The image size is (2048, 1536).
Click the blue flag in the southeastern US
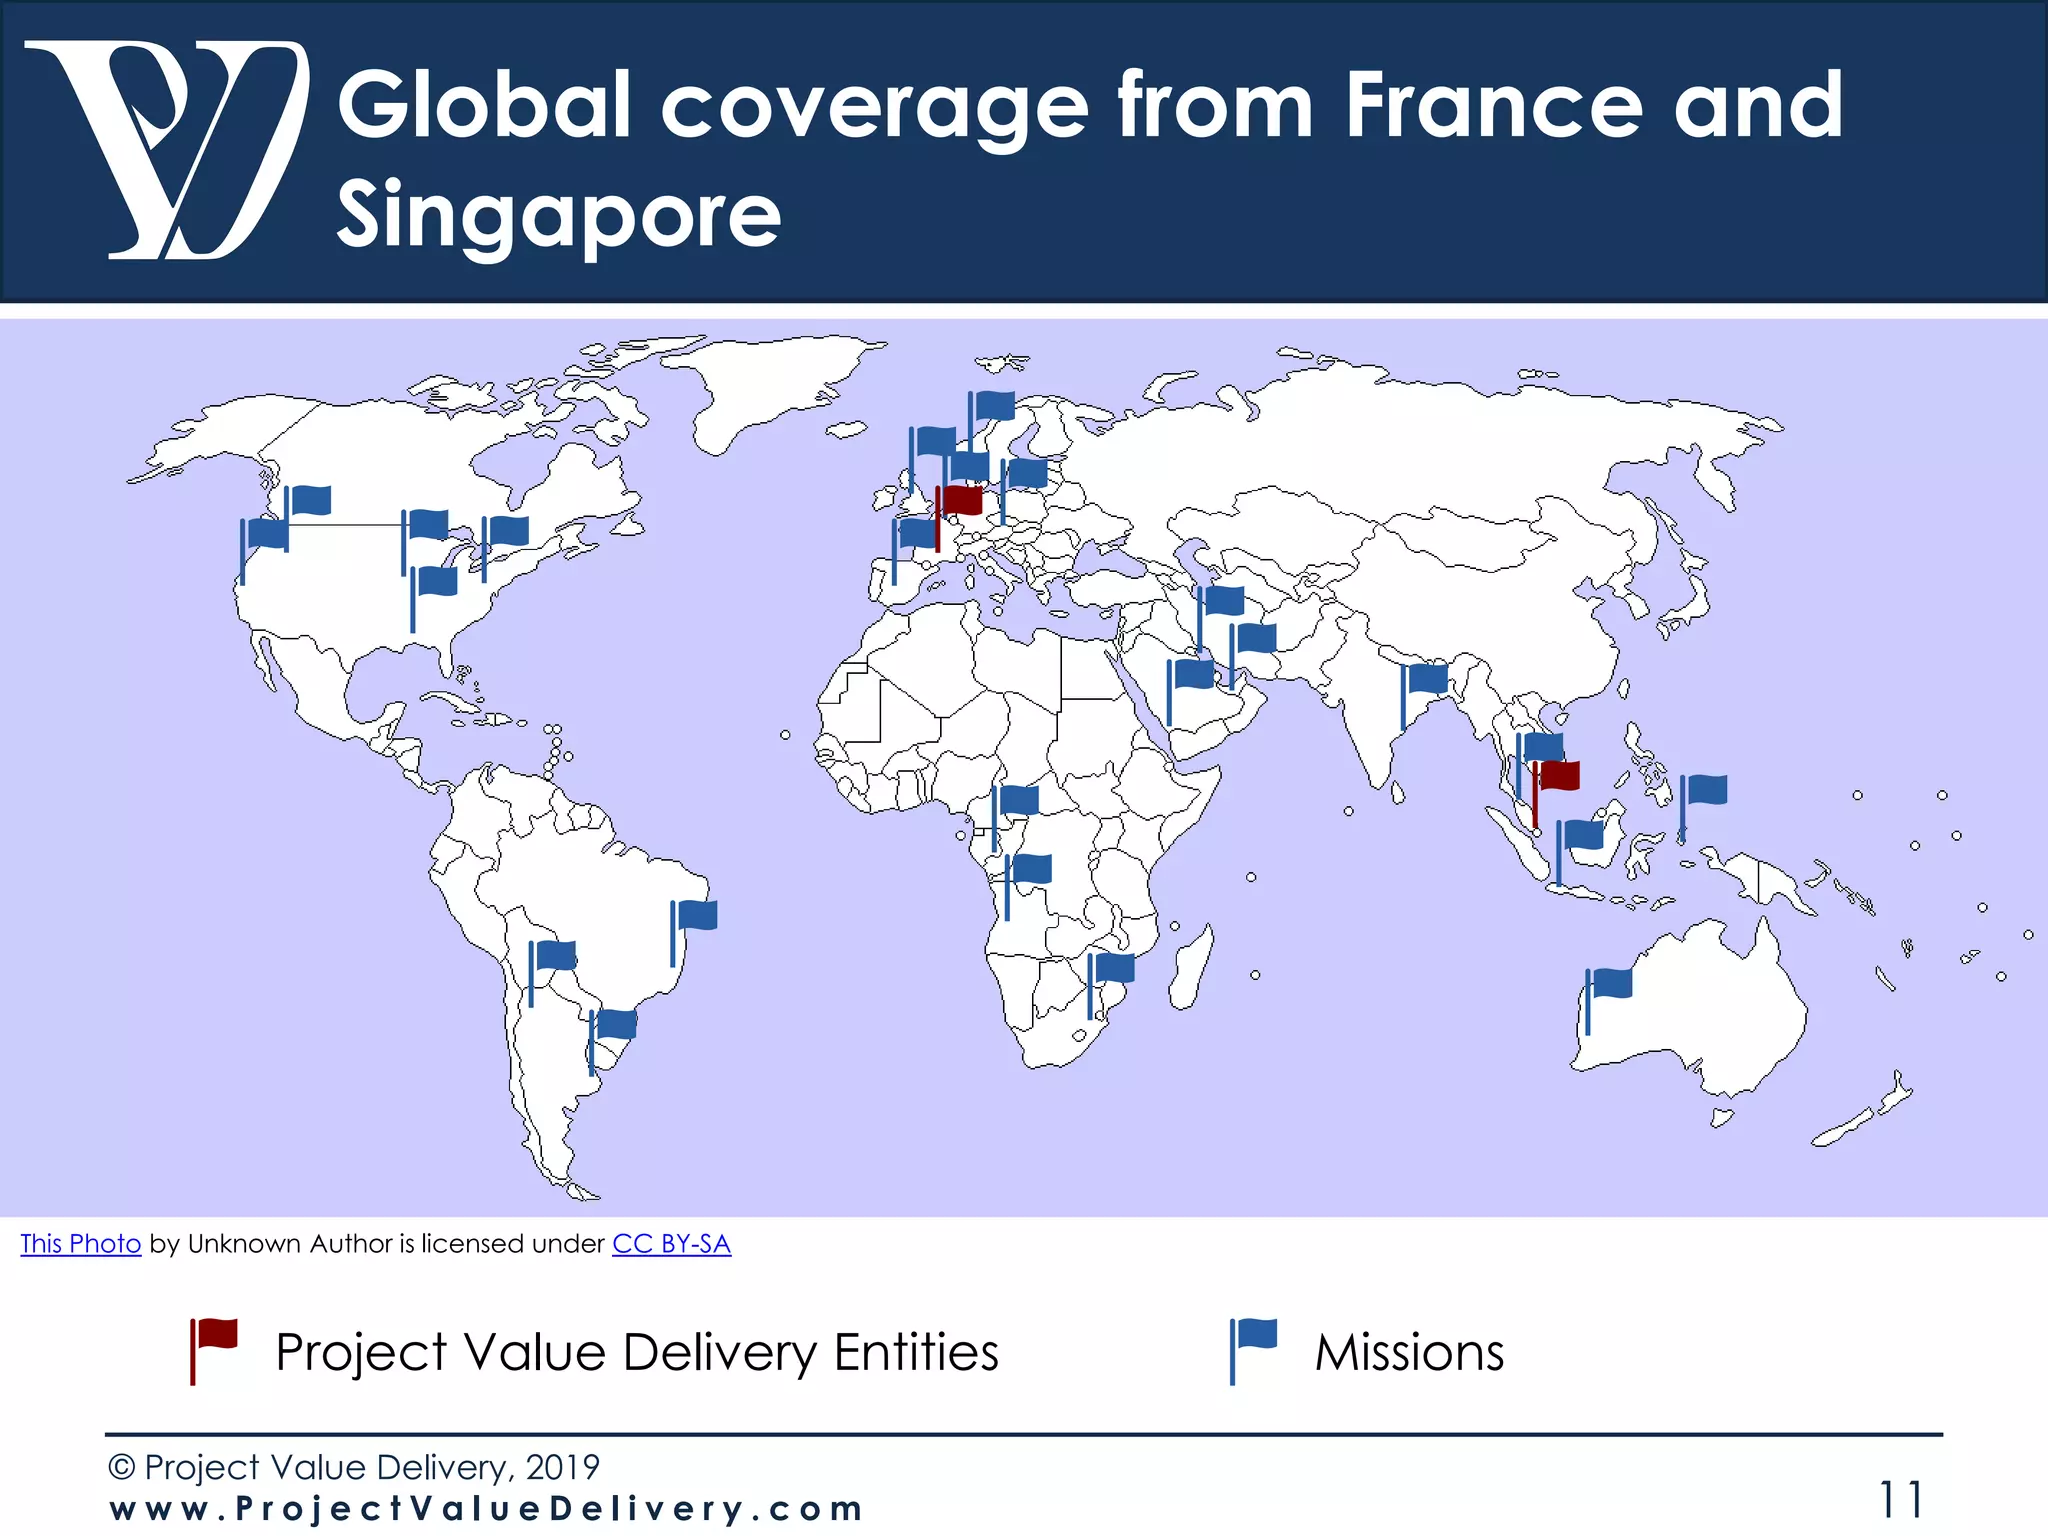(x=434, y=599)
